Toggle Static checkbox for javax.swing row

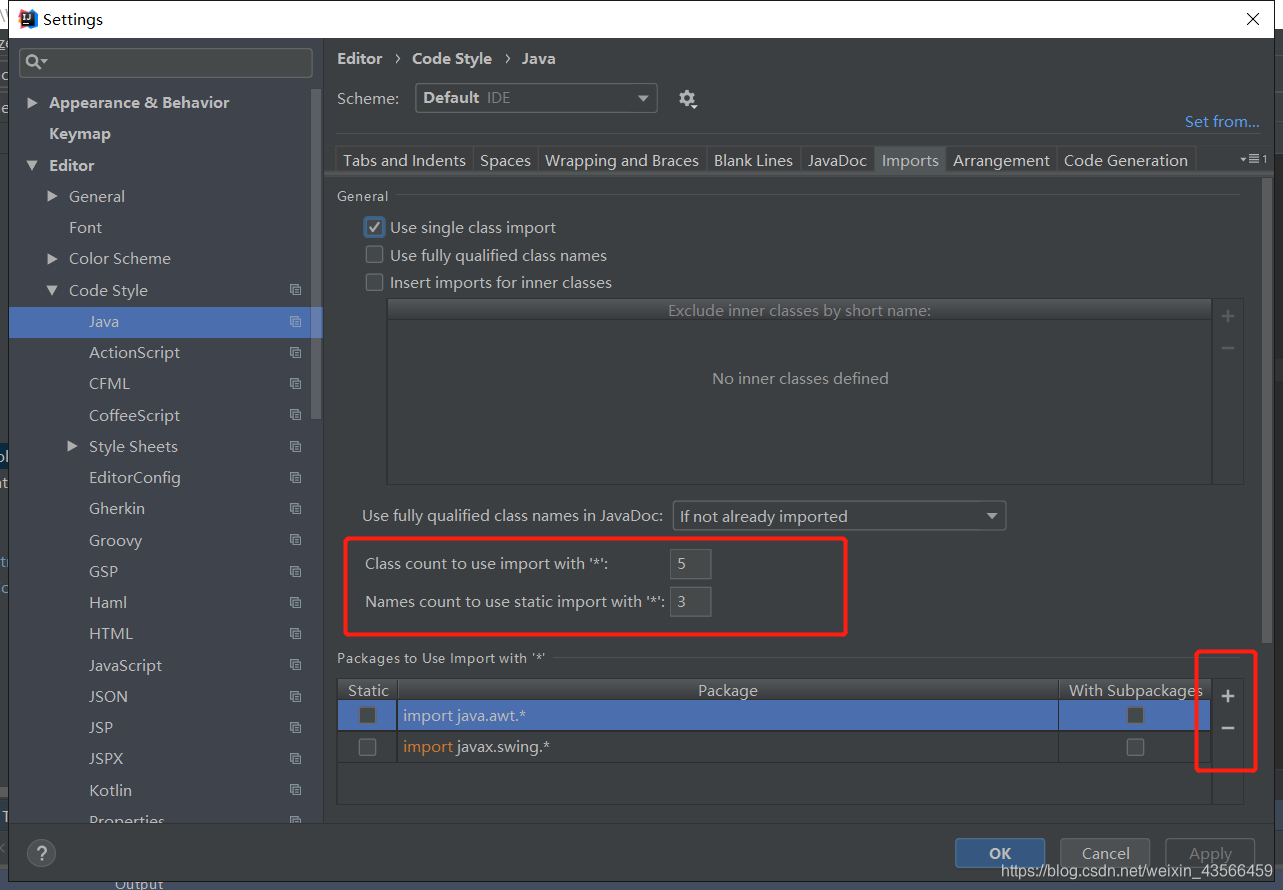[x=367, y=747]
